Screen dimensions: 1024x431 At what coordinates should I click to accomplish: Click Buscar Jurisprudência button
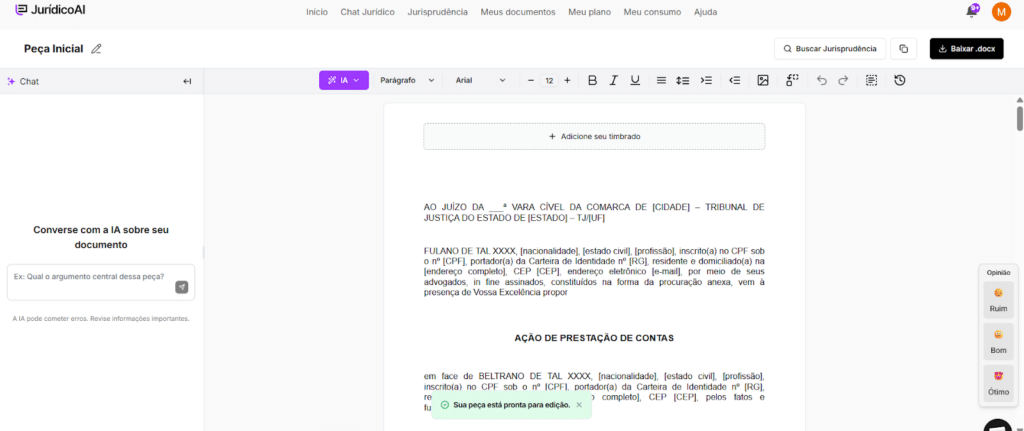tap(830, 49)
